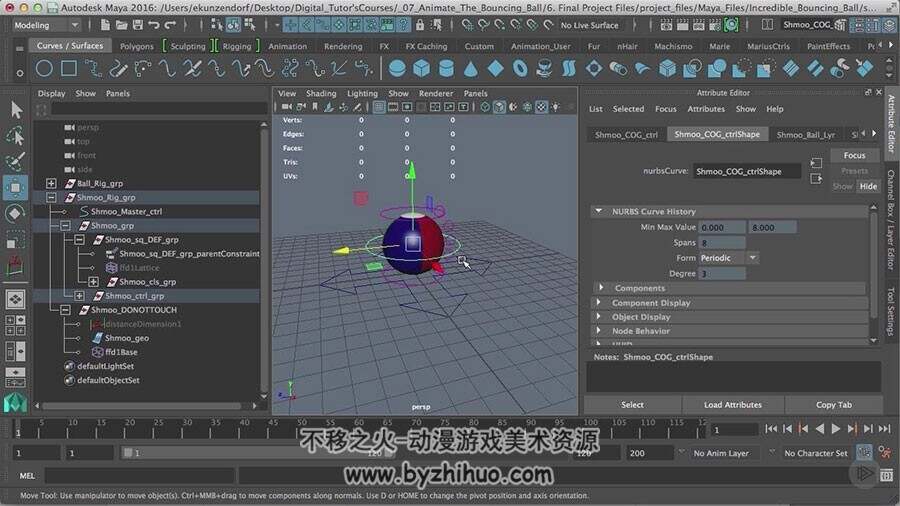Click the Focus button
900x506 pixels.
(x=854, y=155)
